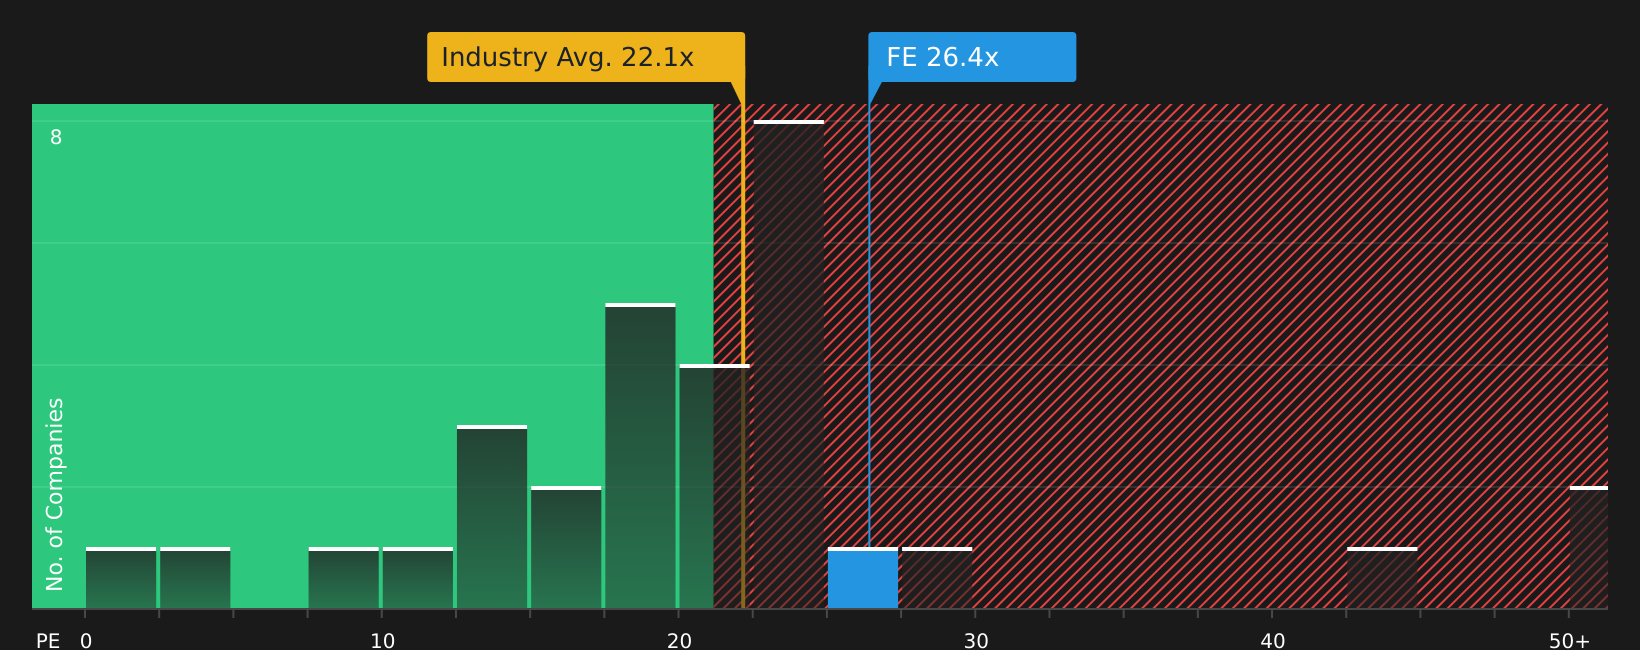The height and width of the screenshot is (650, 1640).
Task: Click the '30' x-axis tick label
Action: pos(976,641)
